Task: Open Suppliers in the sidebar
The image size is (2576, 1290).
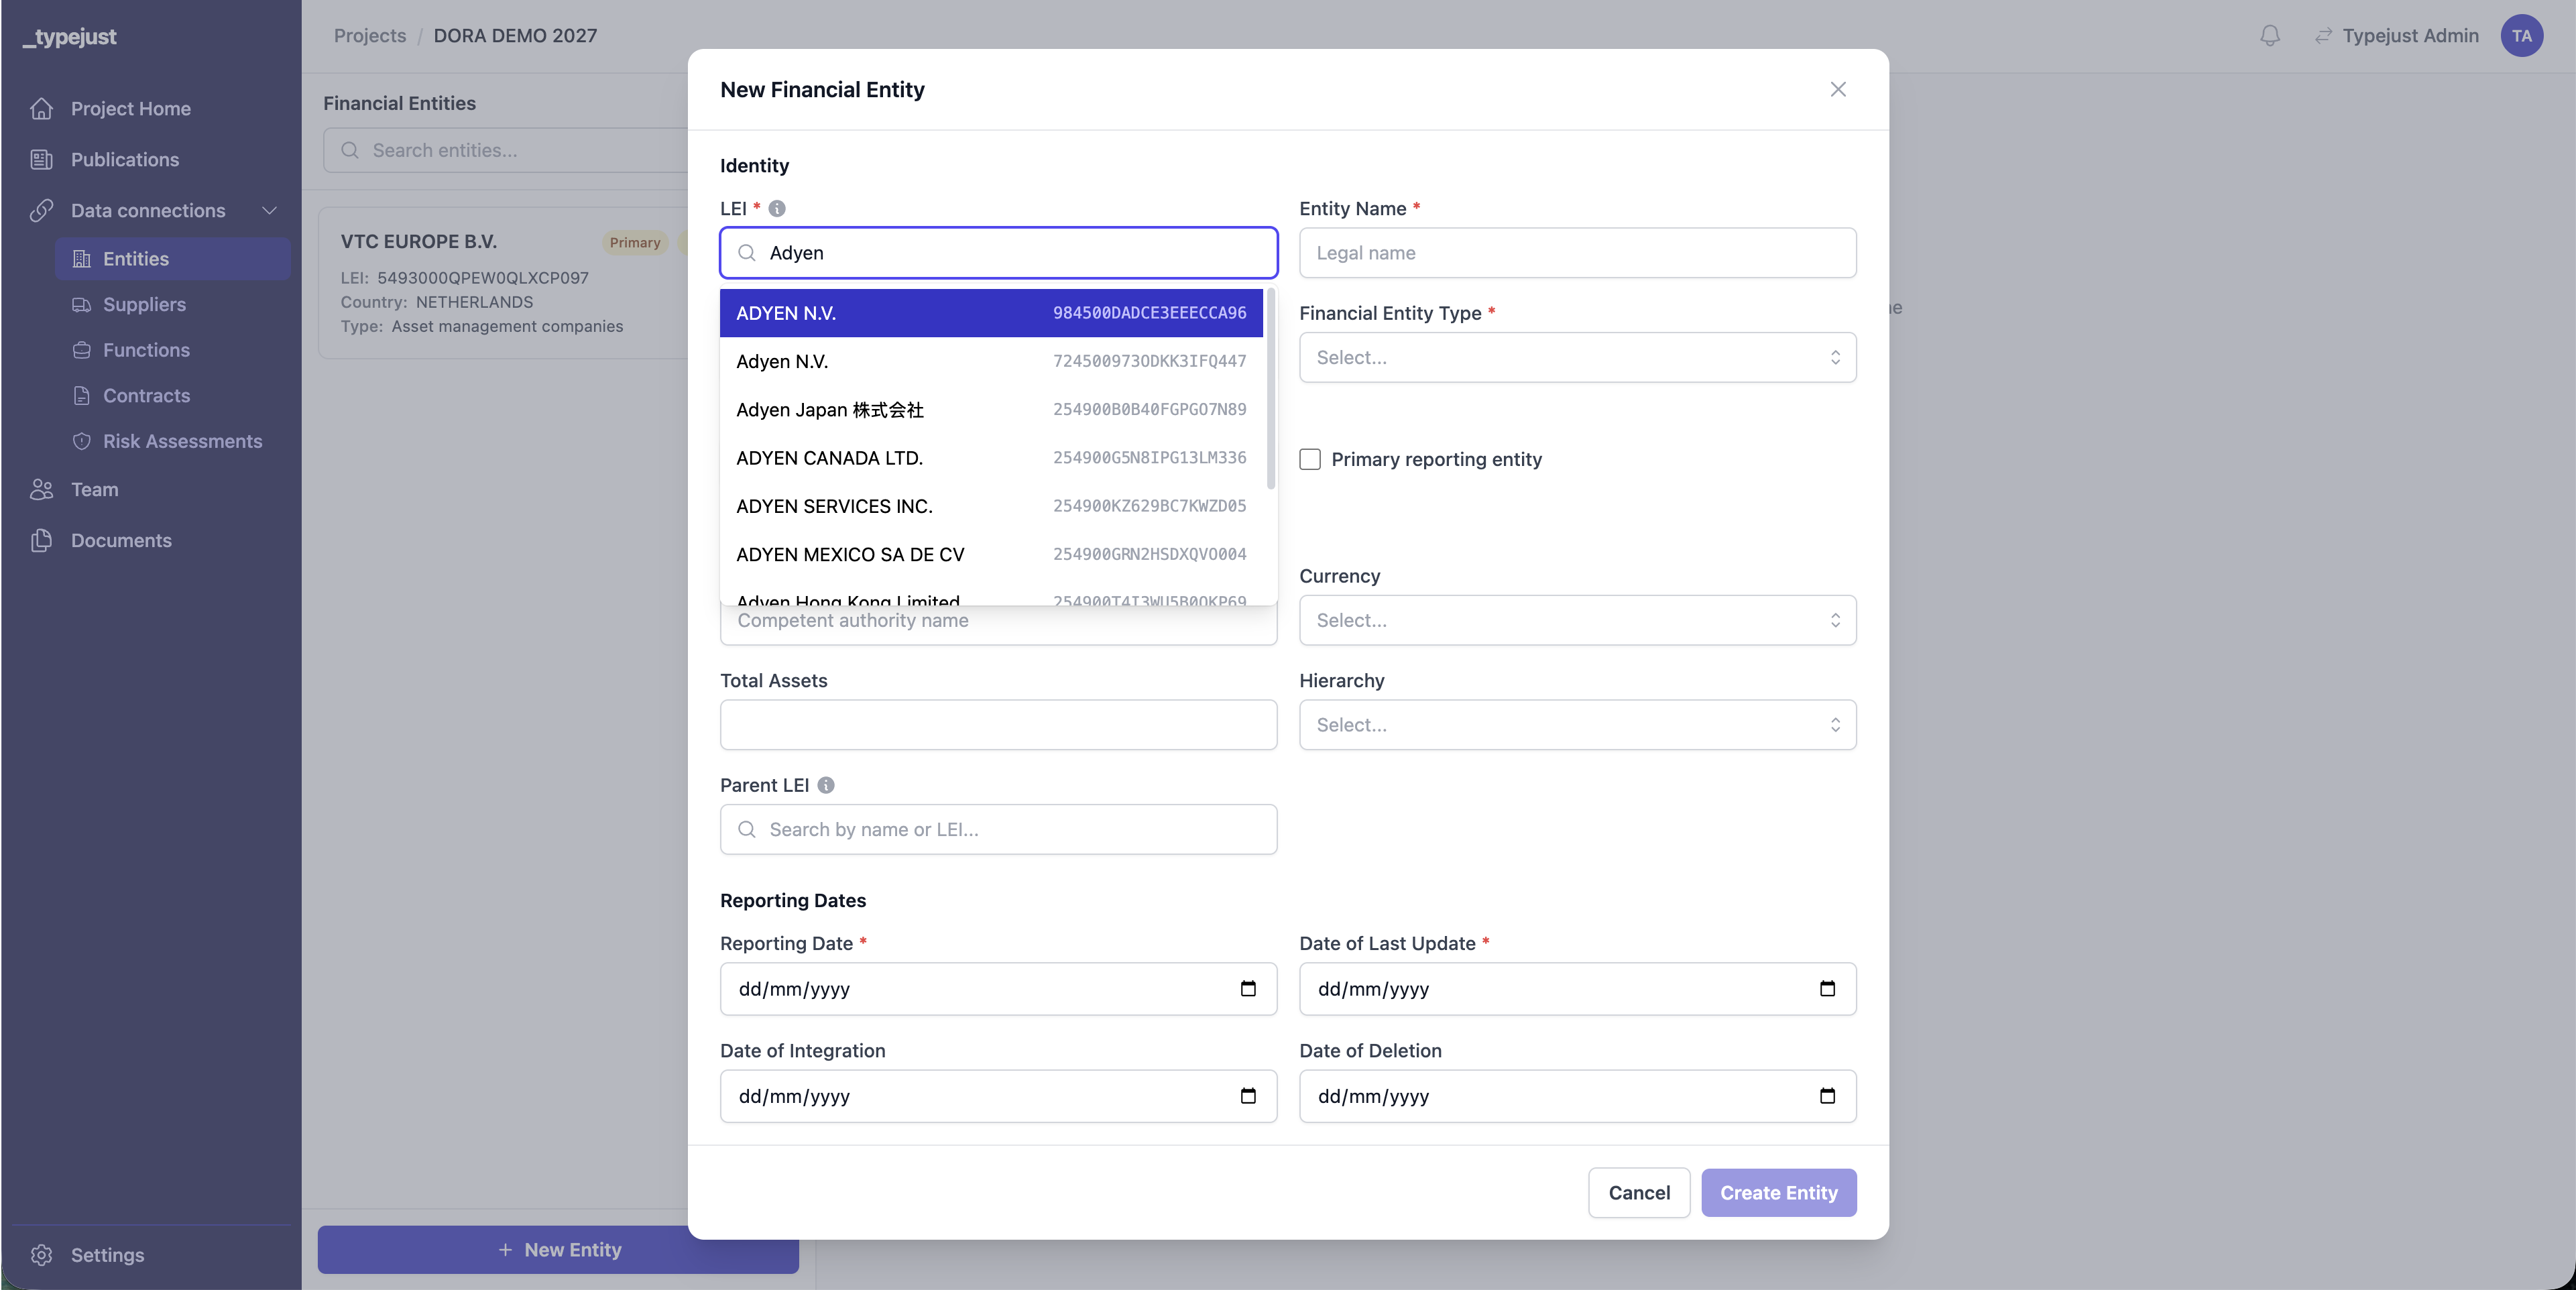Action: click(x=144, y=304)
